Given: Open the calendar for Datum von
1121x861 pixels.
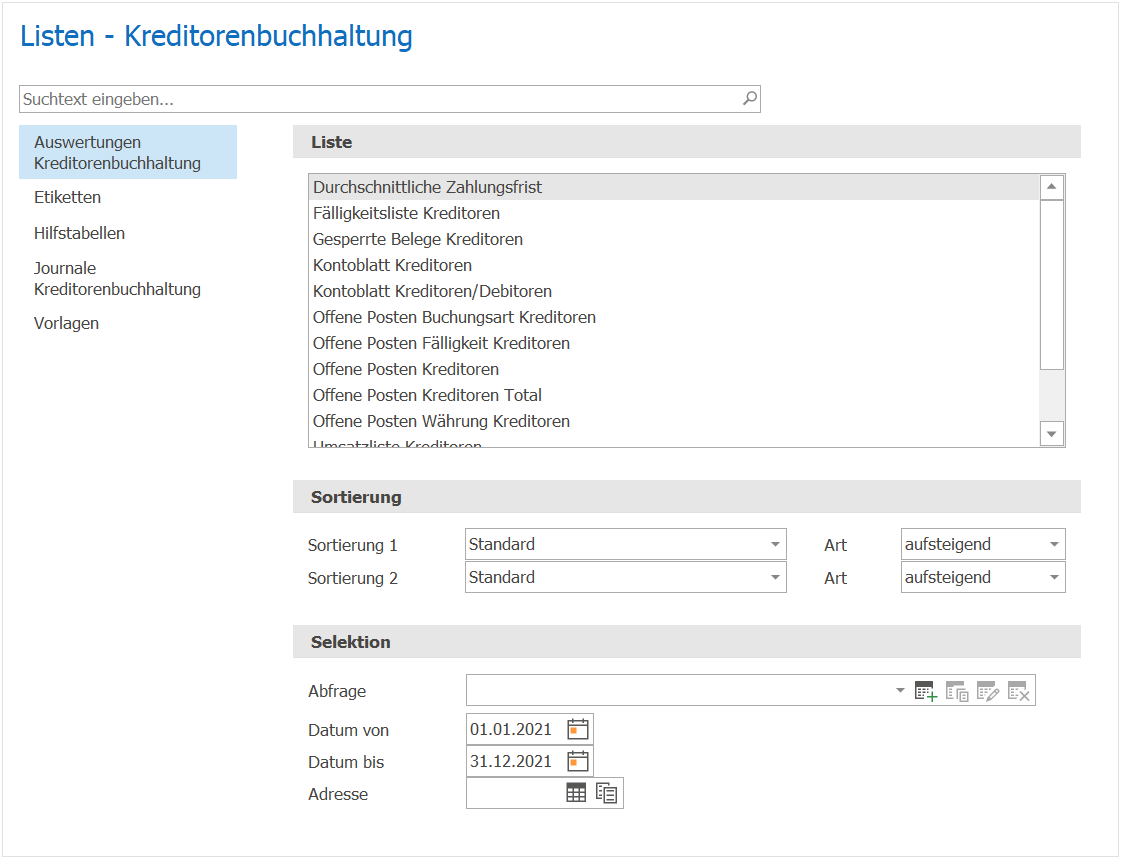Looking at the screenshot, I should (578, 729).
